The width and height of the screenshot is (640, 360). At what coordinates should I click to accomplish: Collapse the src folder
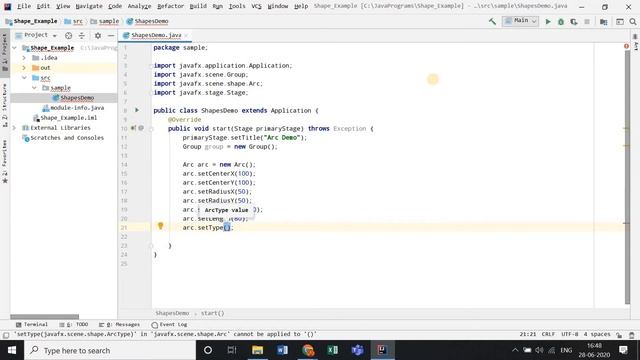point(24,78)
